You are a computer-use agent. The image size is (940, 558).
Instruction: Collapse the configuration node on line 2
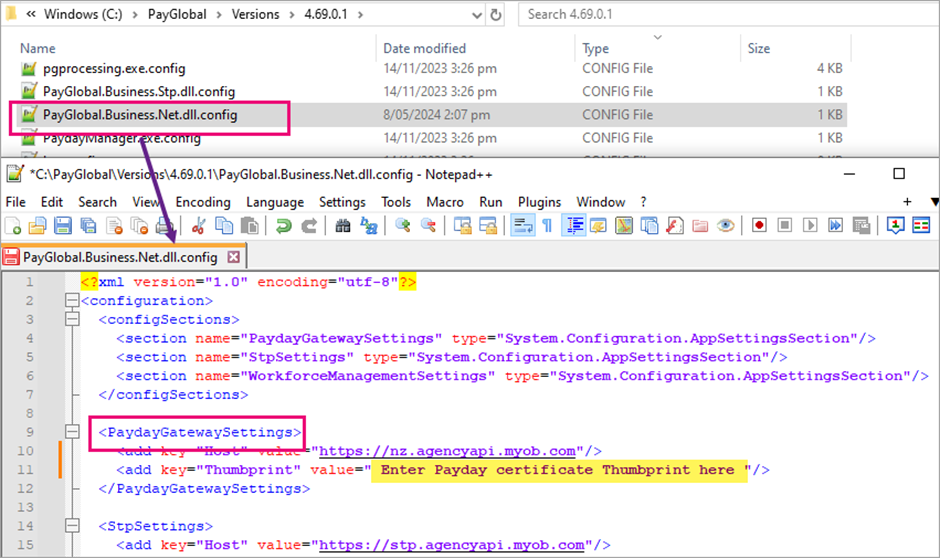click(x=70, y=301)
